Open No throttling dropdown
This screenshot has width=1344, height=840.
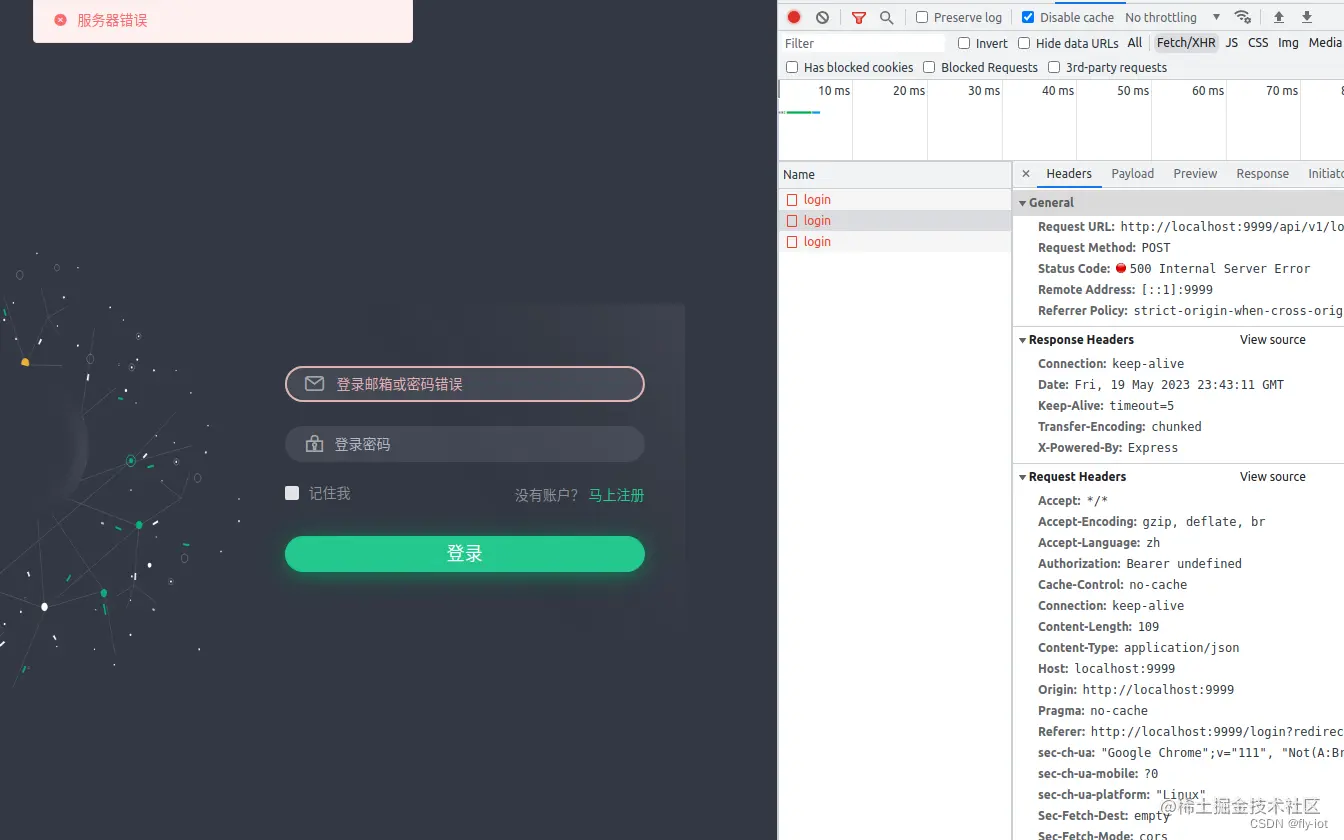pos(1172,17)
